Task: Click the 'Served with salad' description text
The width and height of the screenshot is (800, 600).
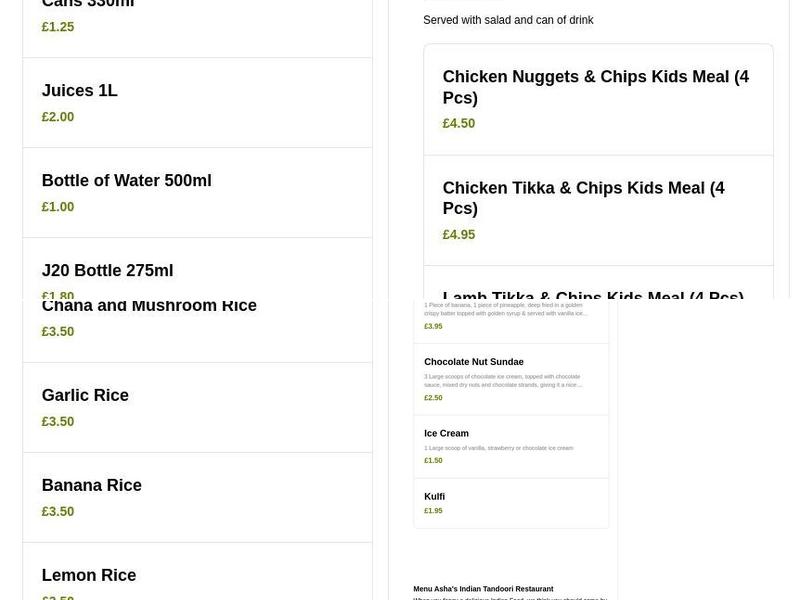Action: pyautogui.click(x=508, y=19)
